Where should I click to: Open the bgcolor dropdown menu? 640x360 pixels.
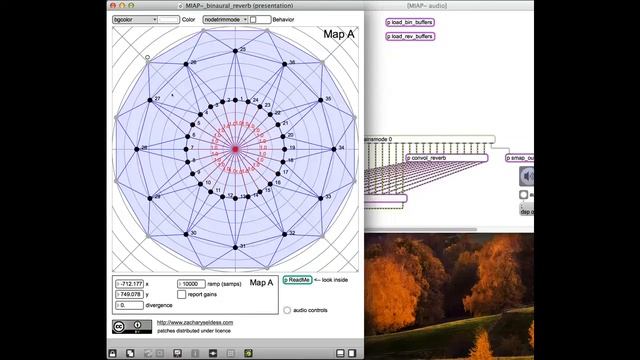pos(135,20)
